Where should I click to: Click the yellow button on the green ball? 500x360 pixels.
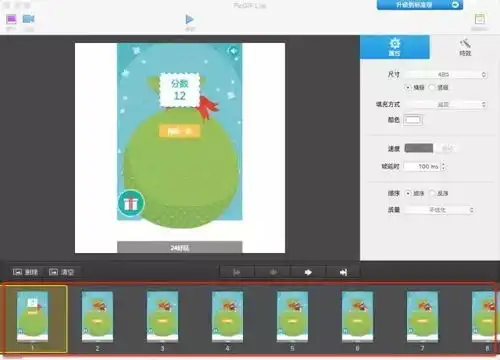pos(180,131)
